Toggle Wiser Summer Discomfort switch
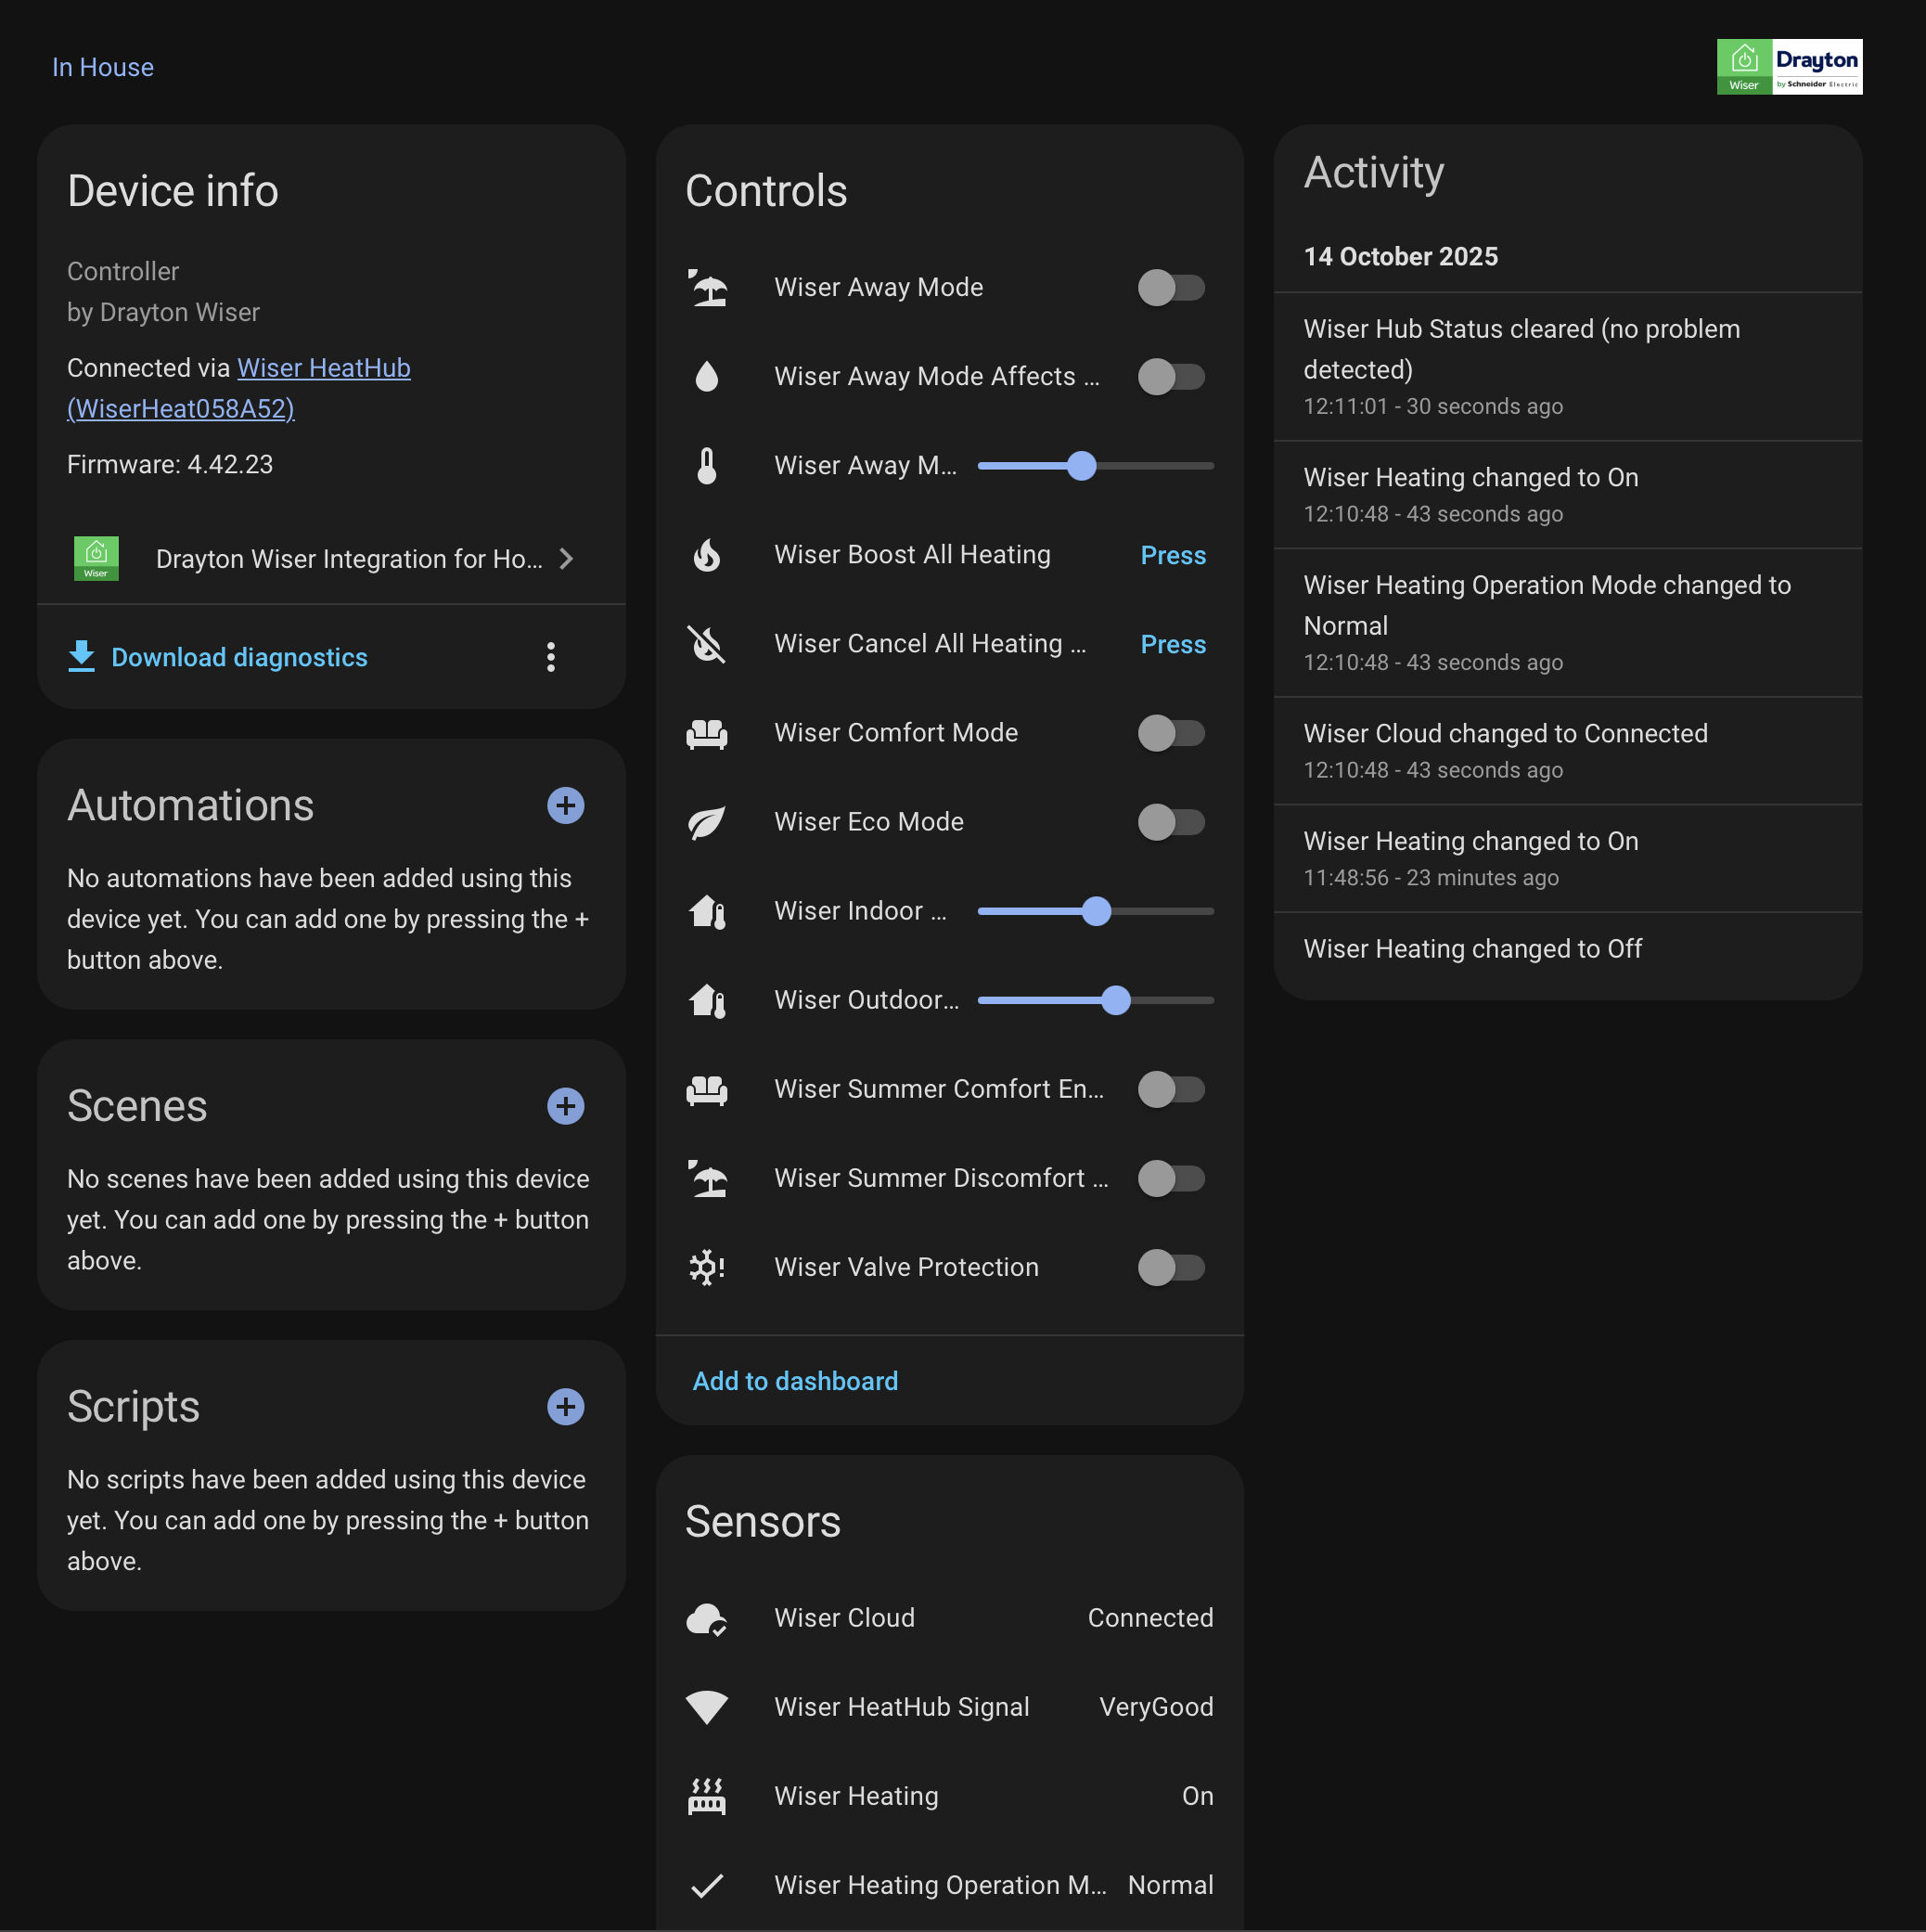Viewport: 1926px width, 1932px height. click(1171, 1178)
